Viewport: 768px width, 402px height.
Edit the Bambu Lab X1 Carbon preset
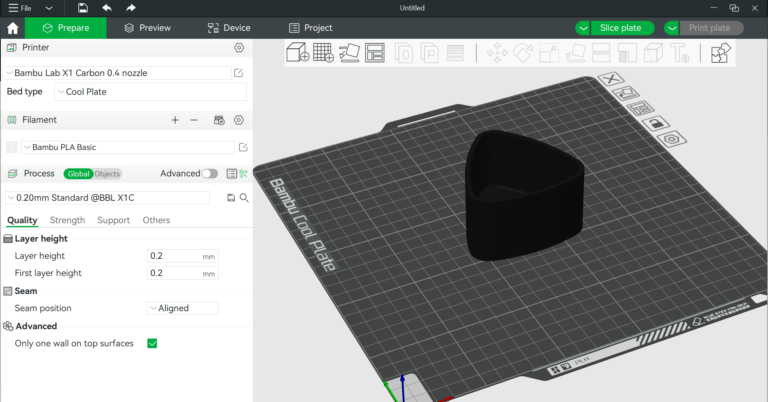tap(239, 73)
